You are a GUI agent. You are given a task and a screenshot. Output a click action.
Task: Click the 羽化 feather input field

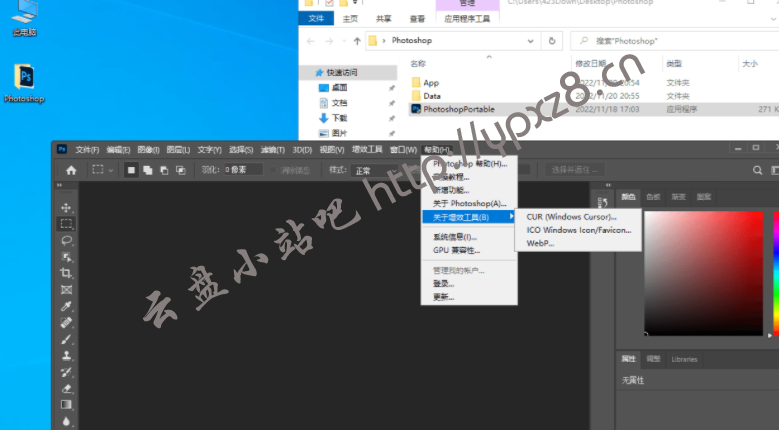(x=243, y=170)
